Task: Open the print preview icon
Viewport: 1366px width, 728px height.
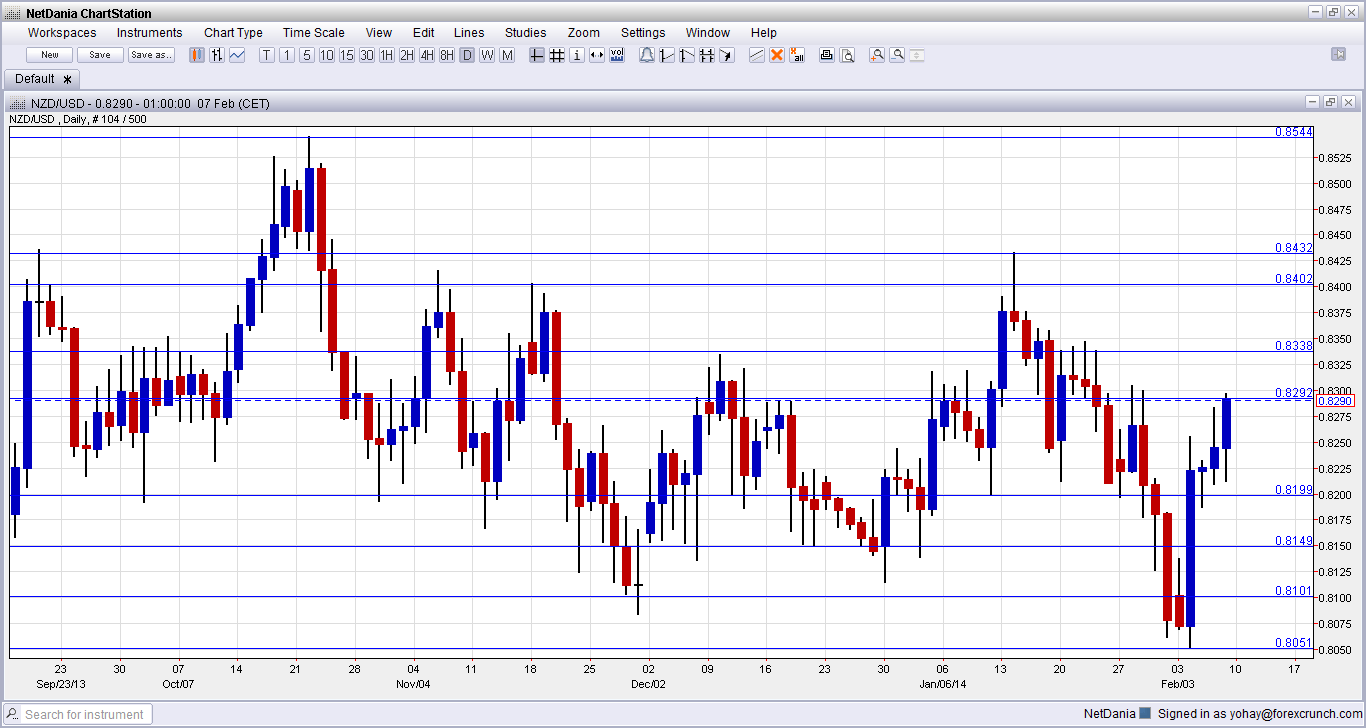Action: (x=847, y=55)
